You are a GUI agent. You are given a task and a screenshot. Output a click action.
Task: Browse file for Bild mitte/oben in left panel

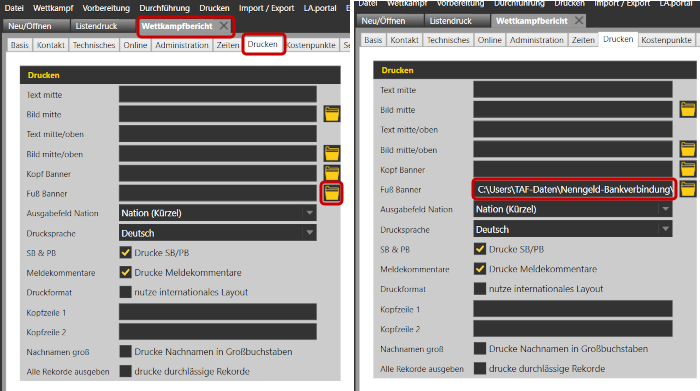(x=332, y=154)
